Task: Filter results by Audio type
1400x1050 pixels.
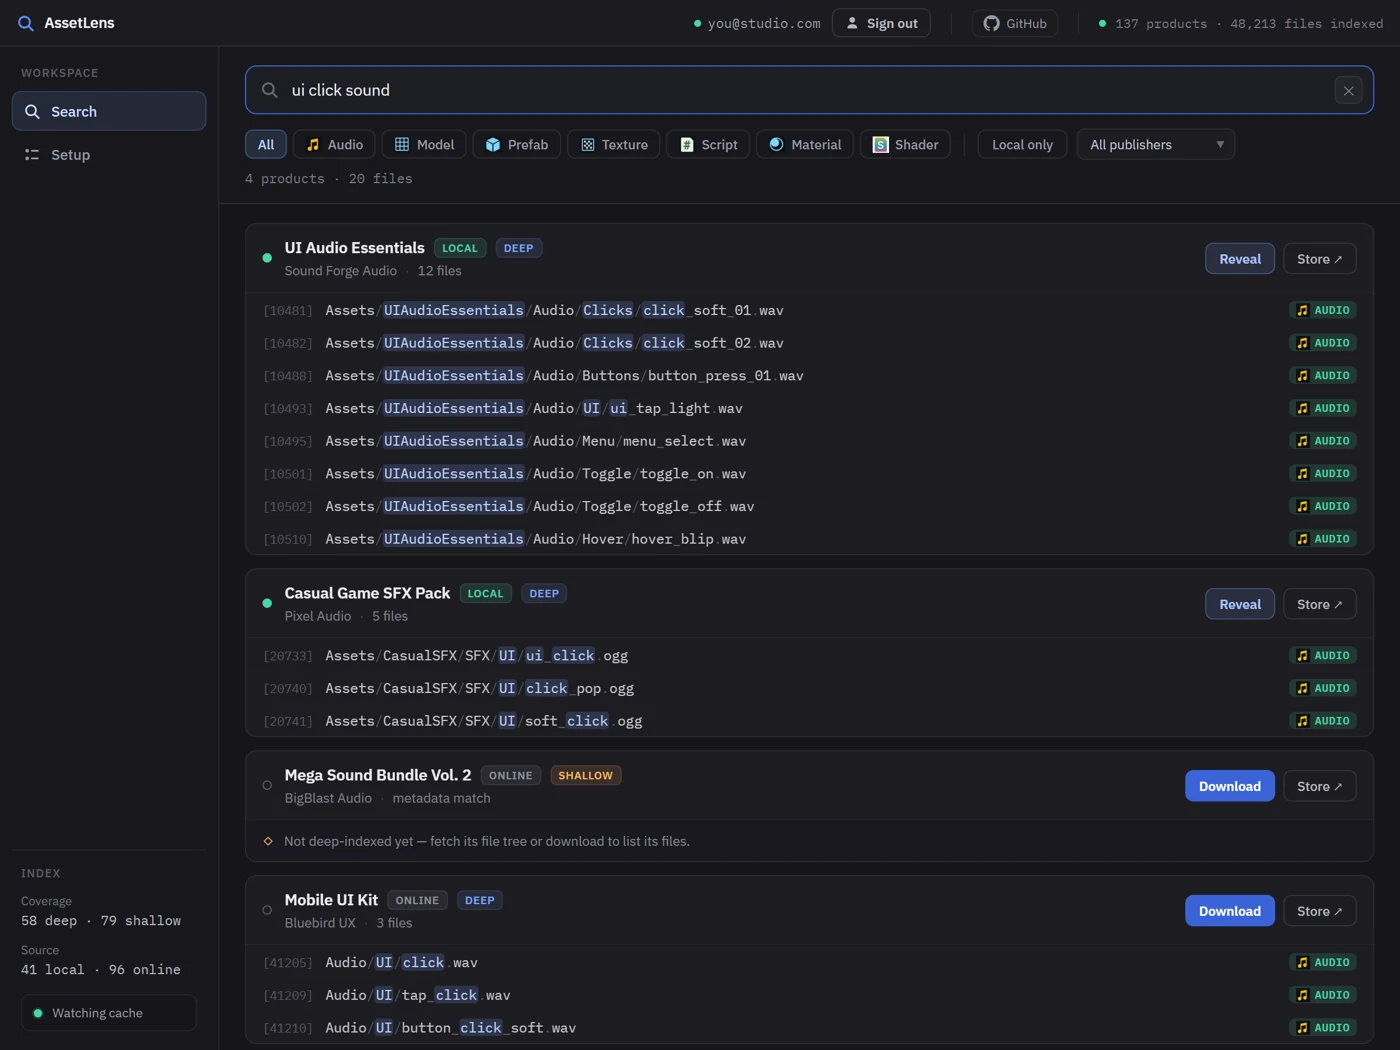Action: coord(334,145)
